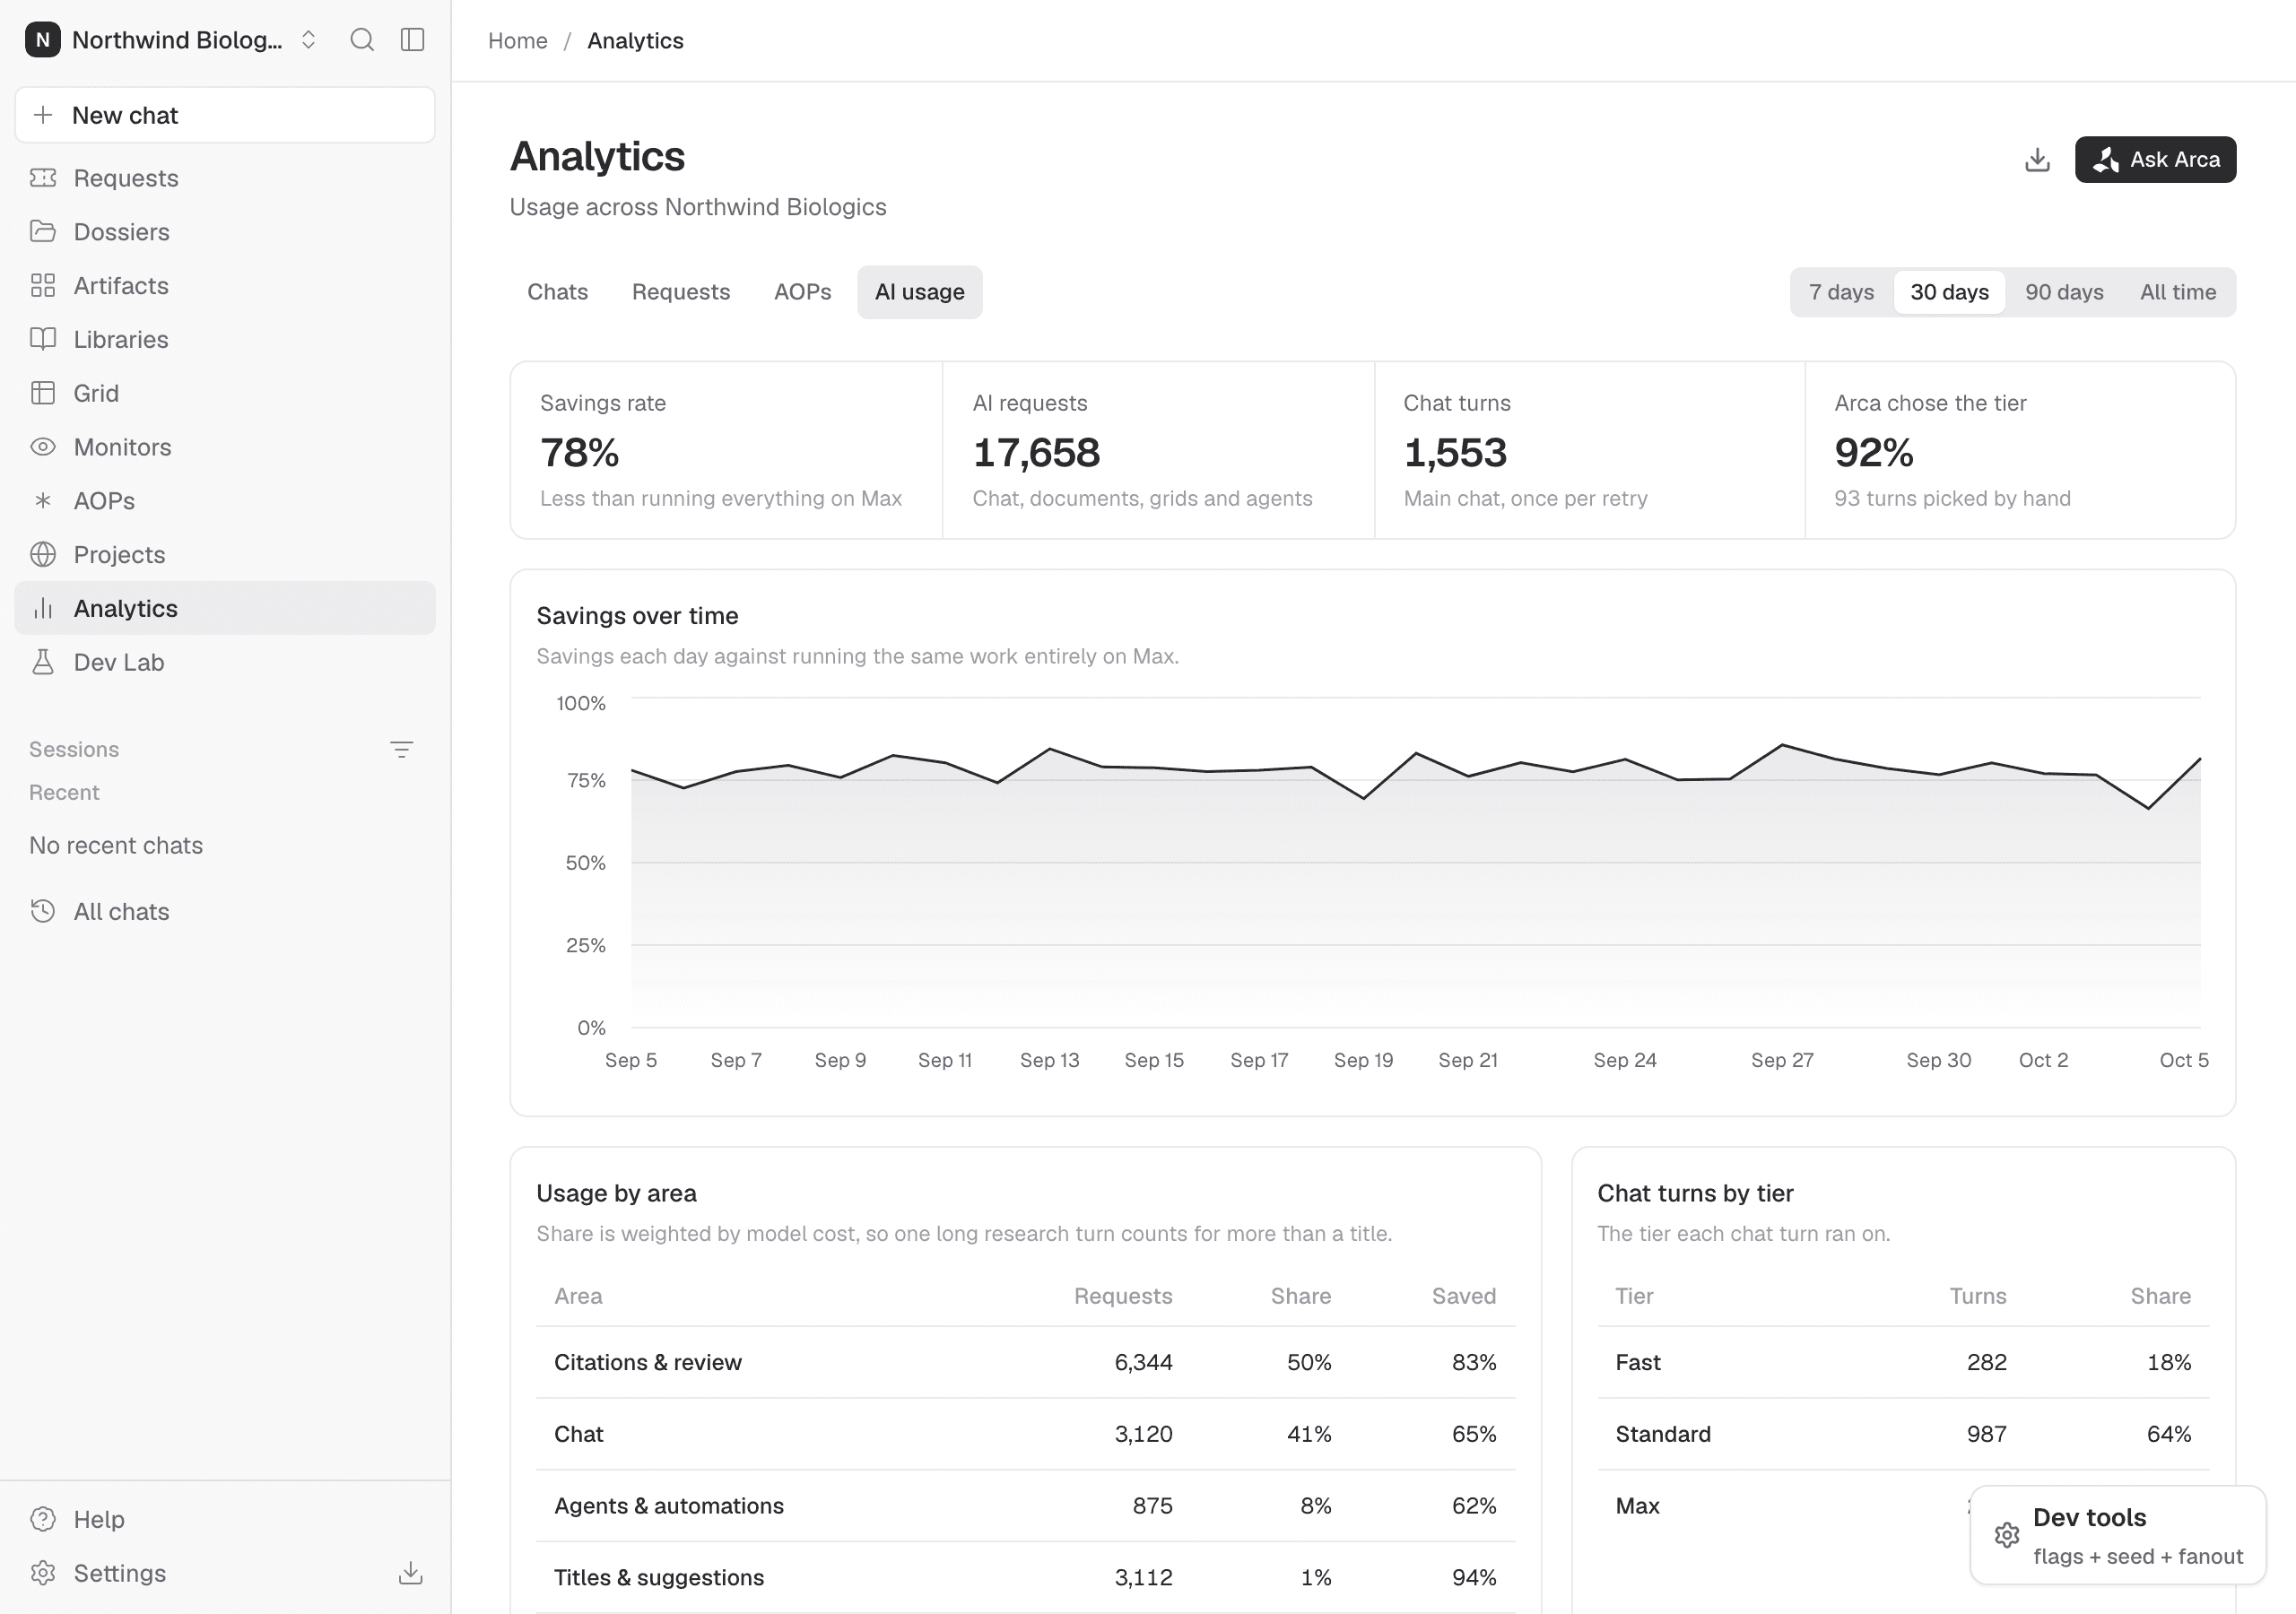The image size is (2296, 1614).
Task: Open Settings in the sidebar
Action: pos(119,1573)
